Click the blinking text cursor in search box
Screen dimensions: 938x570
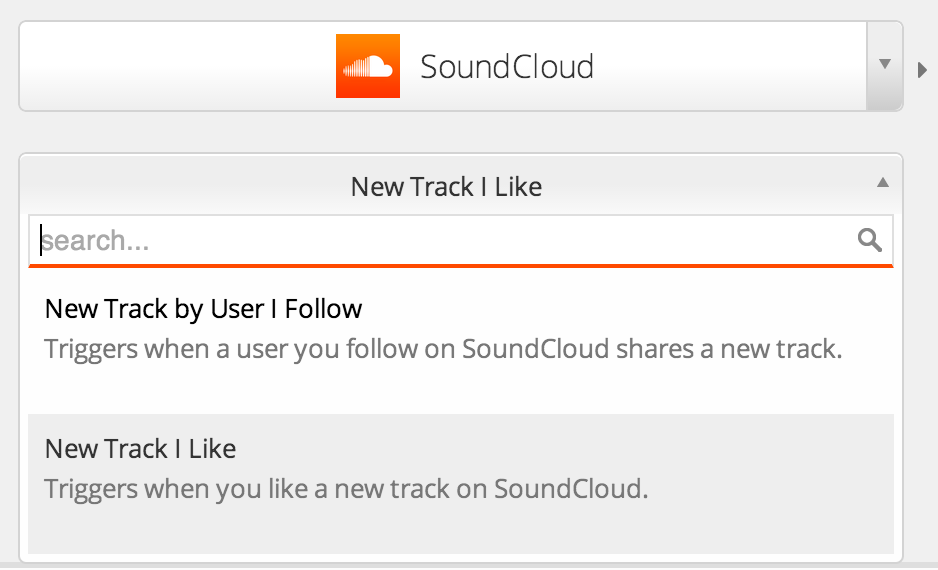tap(41, 240)
